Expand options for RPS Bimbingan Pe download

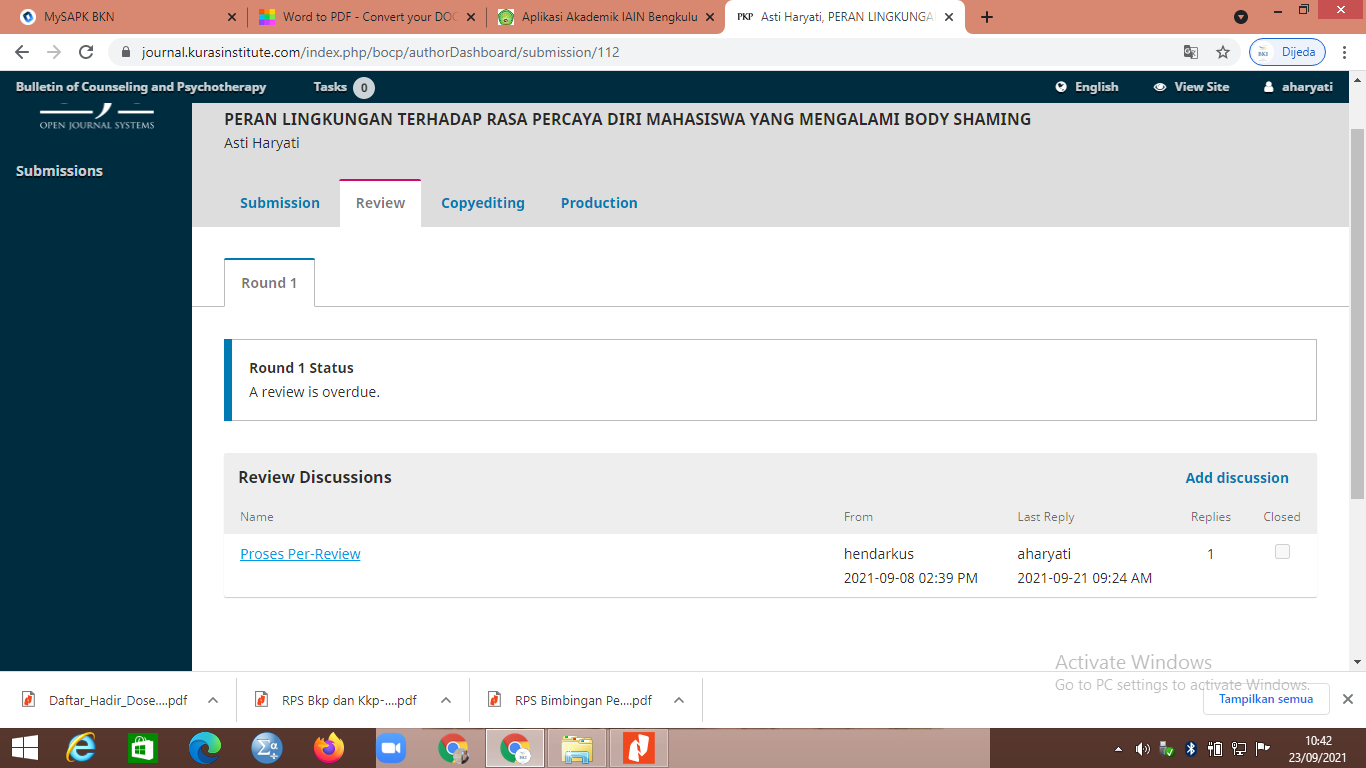679,700
